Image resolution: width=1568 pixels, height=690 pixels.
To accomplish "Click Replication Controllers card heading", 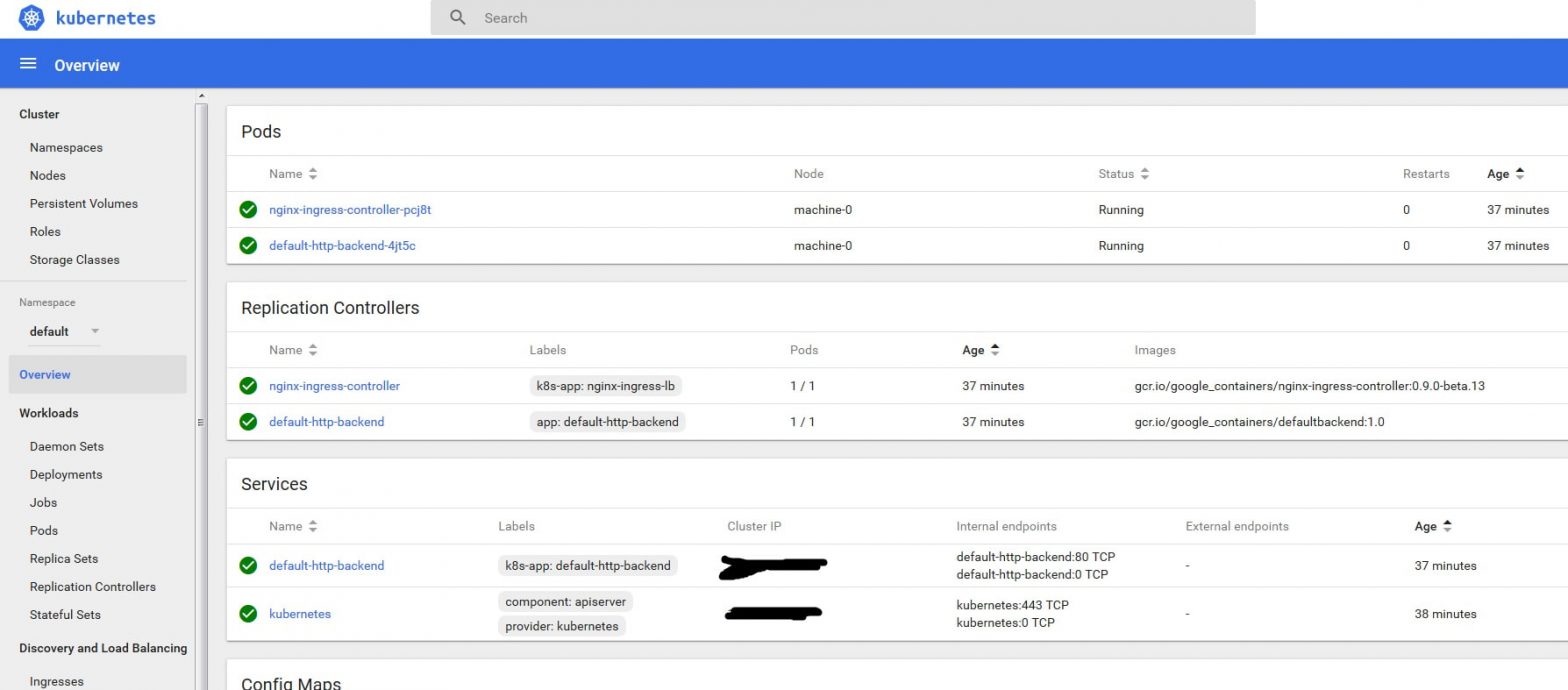I will coord(330,308).
